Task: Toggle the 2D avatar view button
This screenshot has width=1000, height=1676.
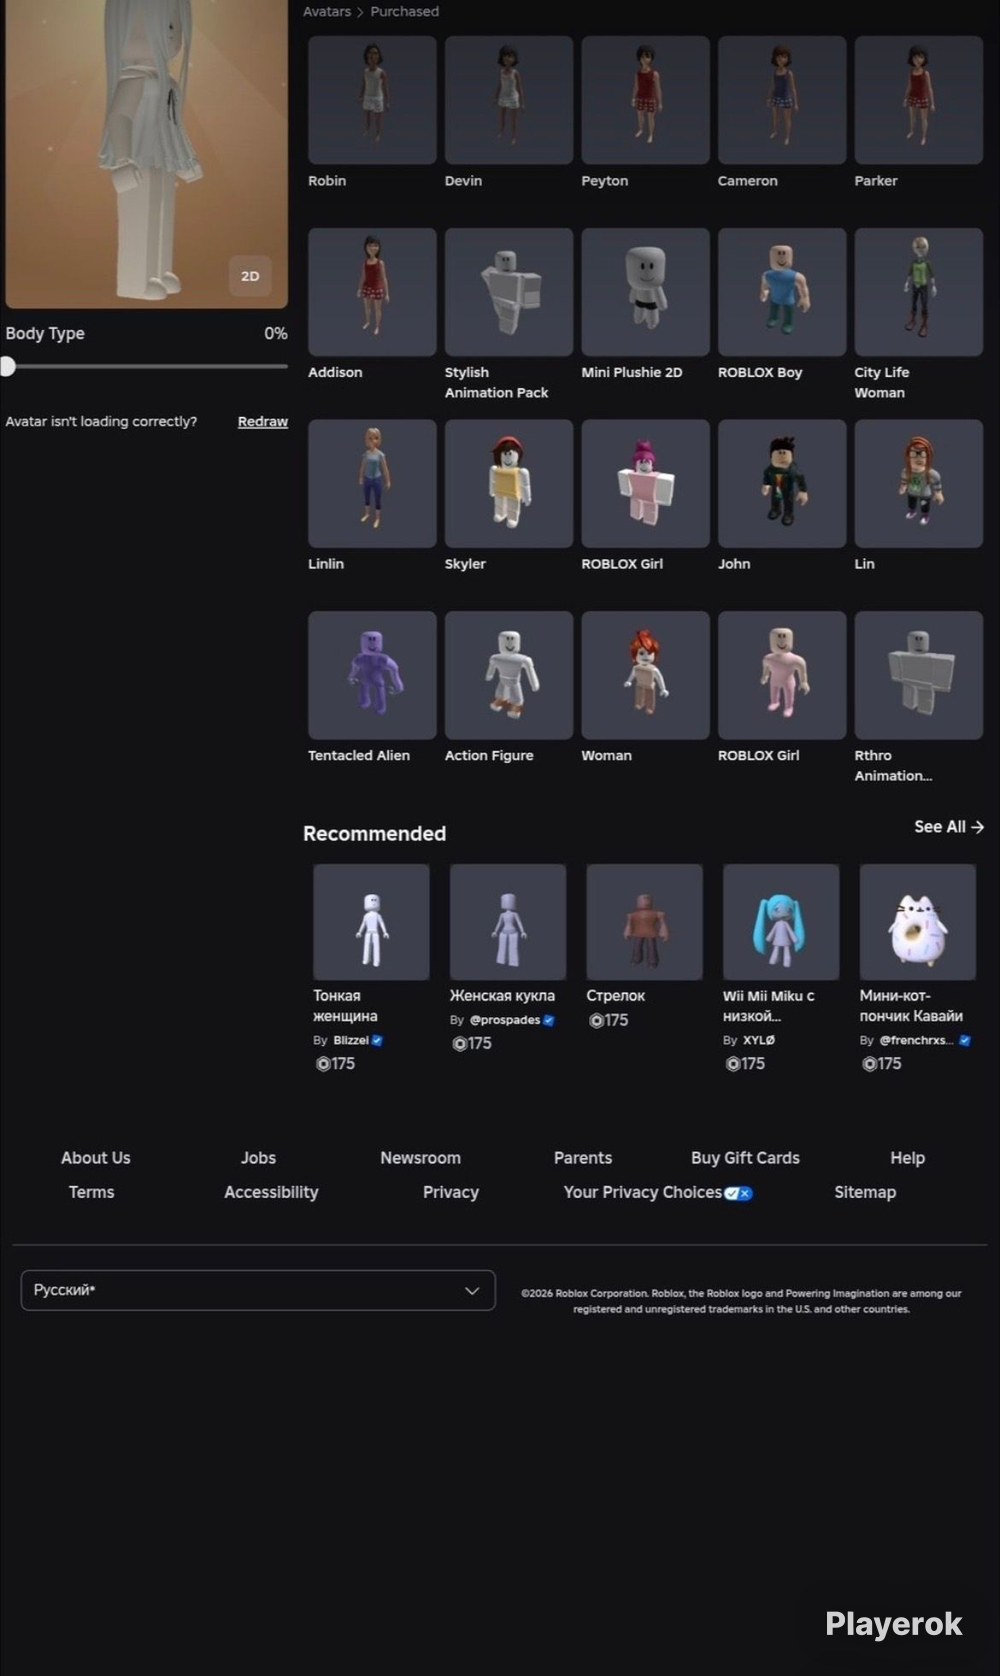Action: point(250,276)
